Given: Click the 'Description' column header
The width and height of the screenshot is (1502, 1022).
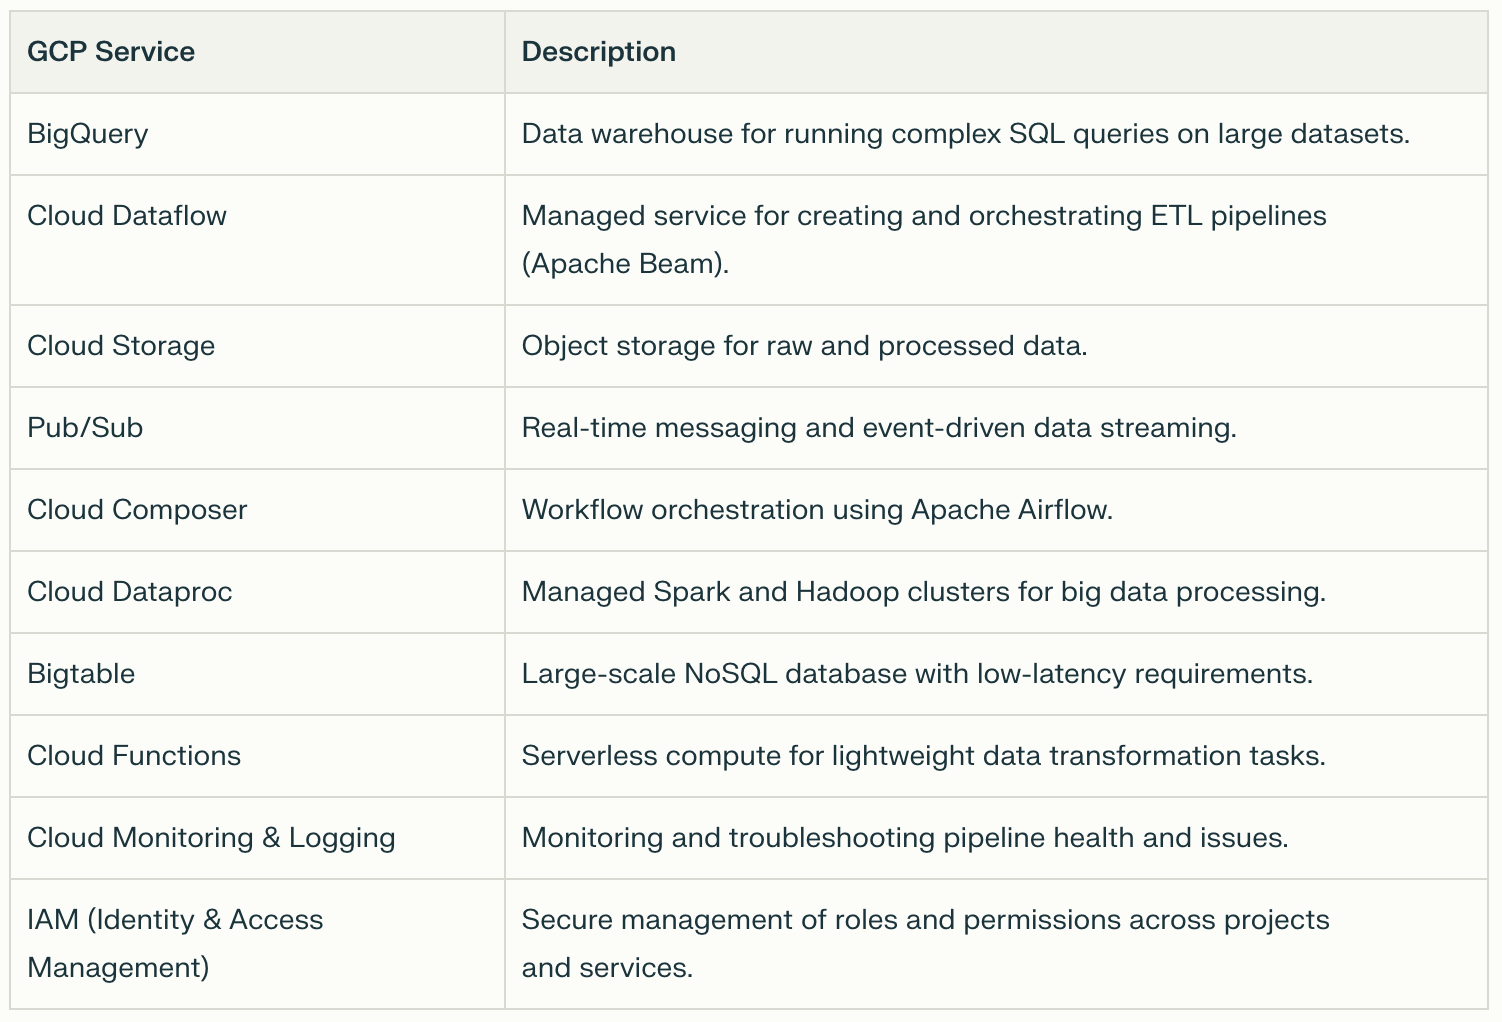Looking at the screenshot, I should tap(996, 52).
